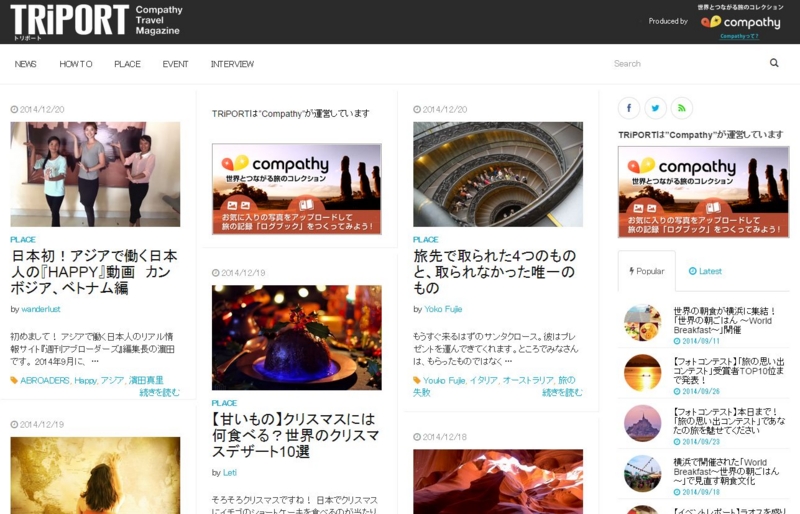Click the イタリア tag
This screenshot has height=514, width=800.
(x=483, y=380)
